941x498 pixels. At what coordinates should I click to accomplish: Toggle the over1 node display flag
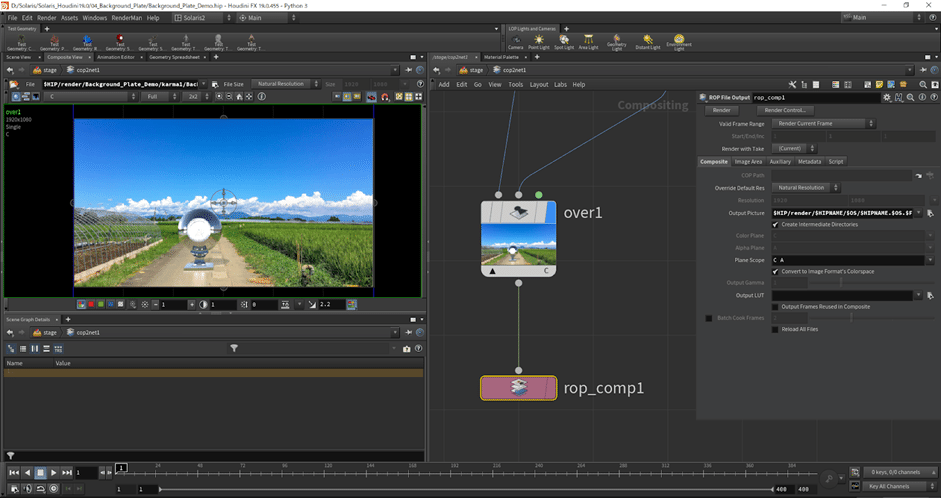click(549, 212)
